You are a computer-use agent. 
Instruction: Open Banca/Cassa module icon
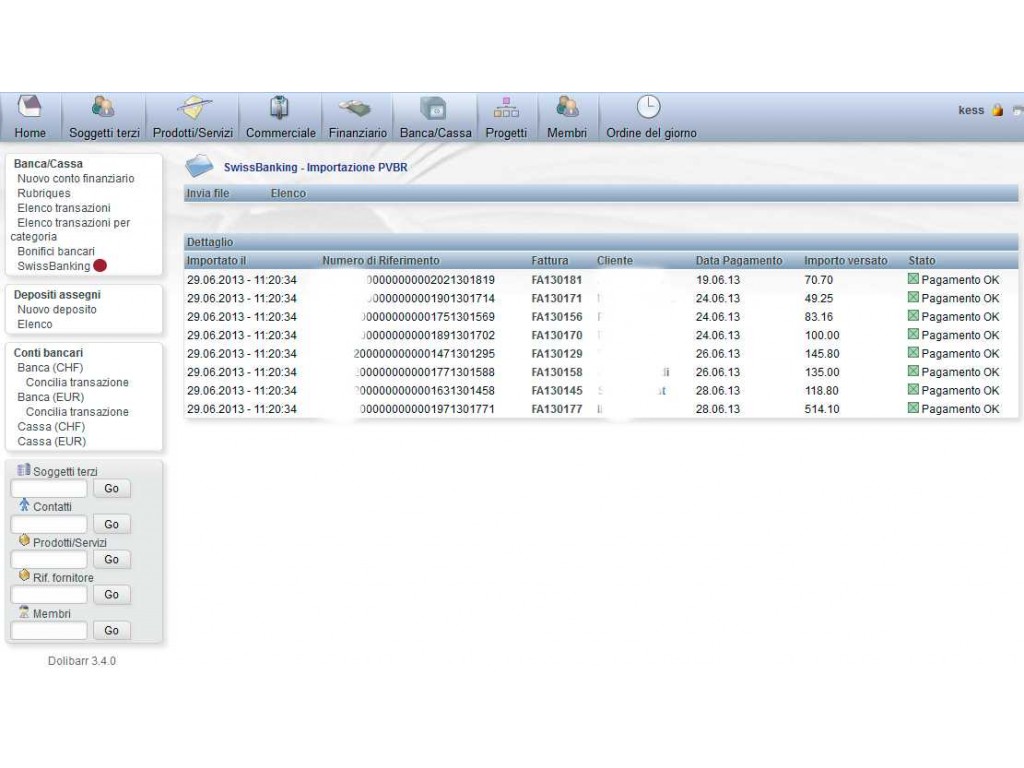(434, 107)
